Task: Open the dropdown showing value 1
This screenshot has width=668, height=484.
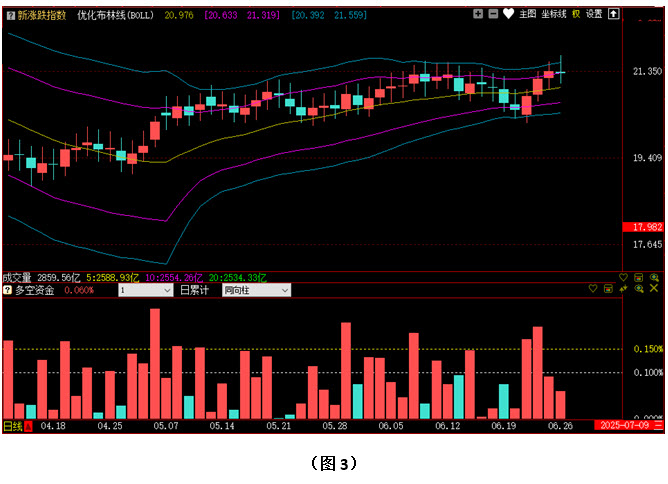Action: 145,290
